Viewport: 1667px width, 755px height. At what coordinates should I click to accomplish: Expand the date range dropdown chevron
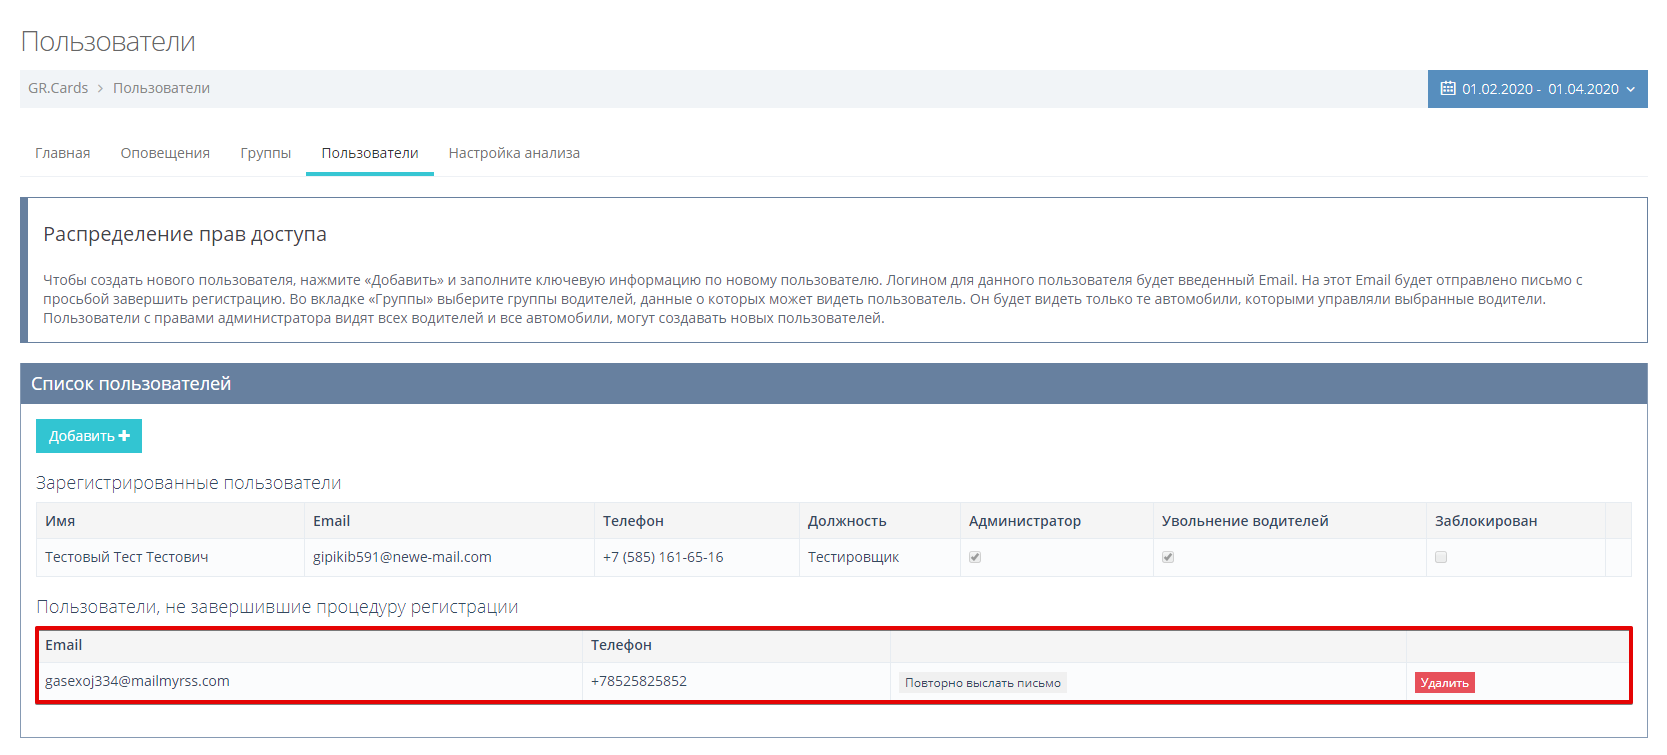(x=1631, y=89)
